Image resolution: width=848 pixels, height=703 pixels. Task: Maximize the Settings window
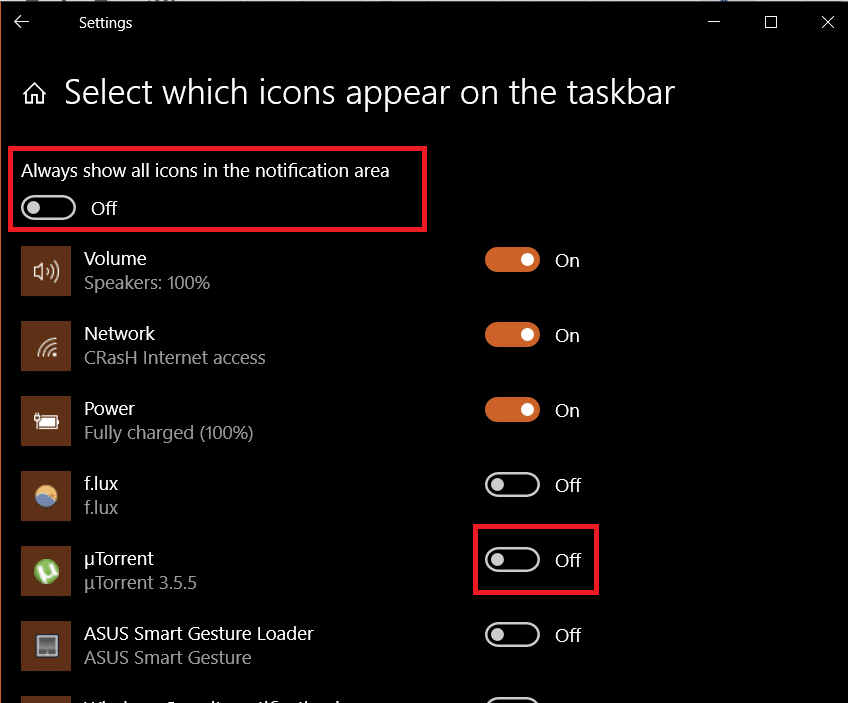[x=770, y=22]
